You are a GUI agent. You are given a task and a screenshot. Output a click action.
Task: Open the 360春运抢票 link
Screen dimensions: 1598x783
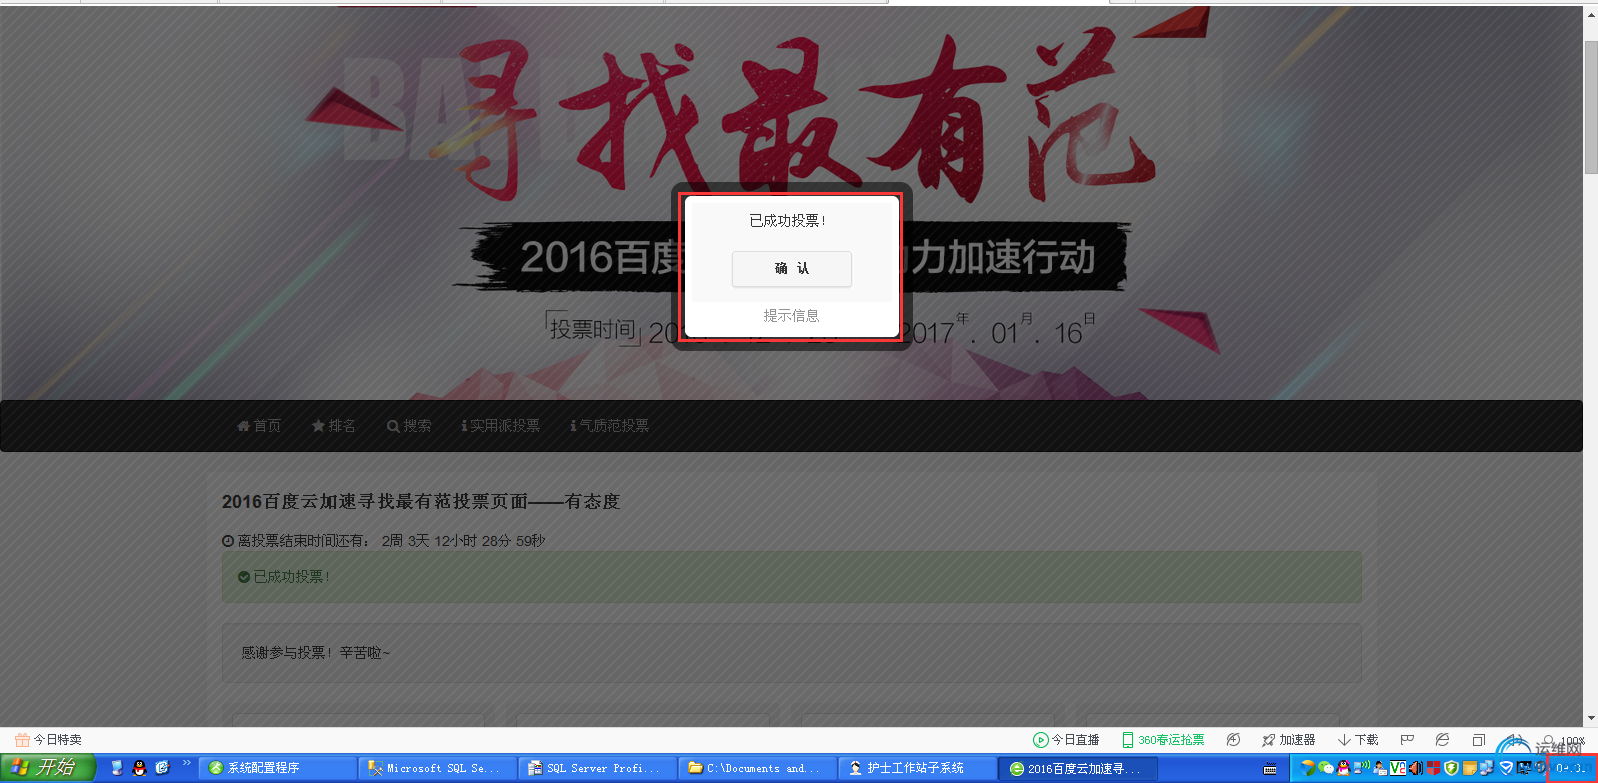click(1163, 740)
